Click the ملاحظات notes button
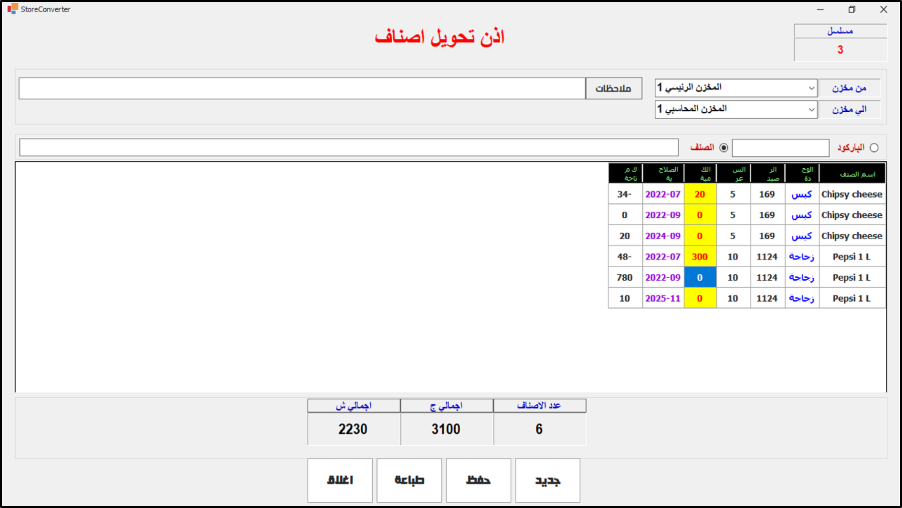Image resolution: width=902 pixels, height=508 pixels. click(x=613, y=88)
